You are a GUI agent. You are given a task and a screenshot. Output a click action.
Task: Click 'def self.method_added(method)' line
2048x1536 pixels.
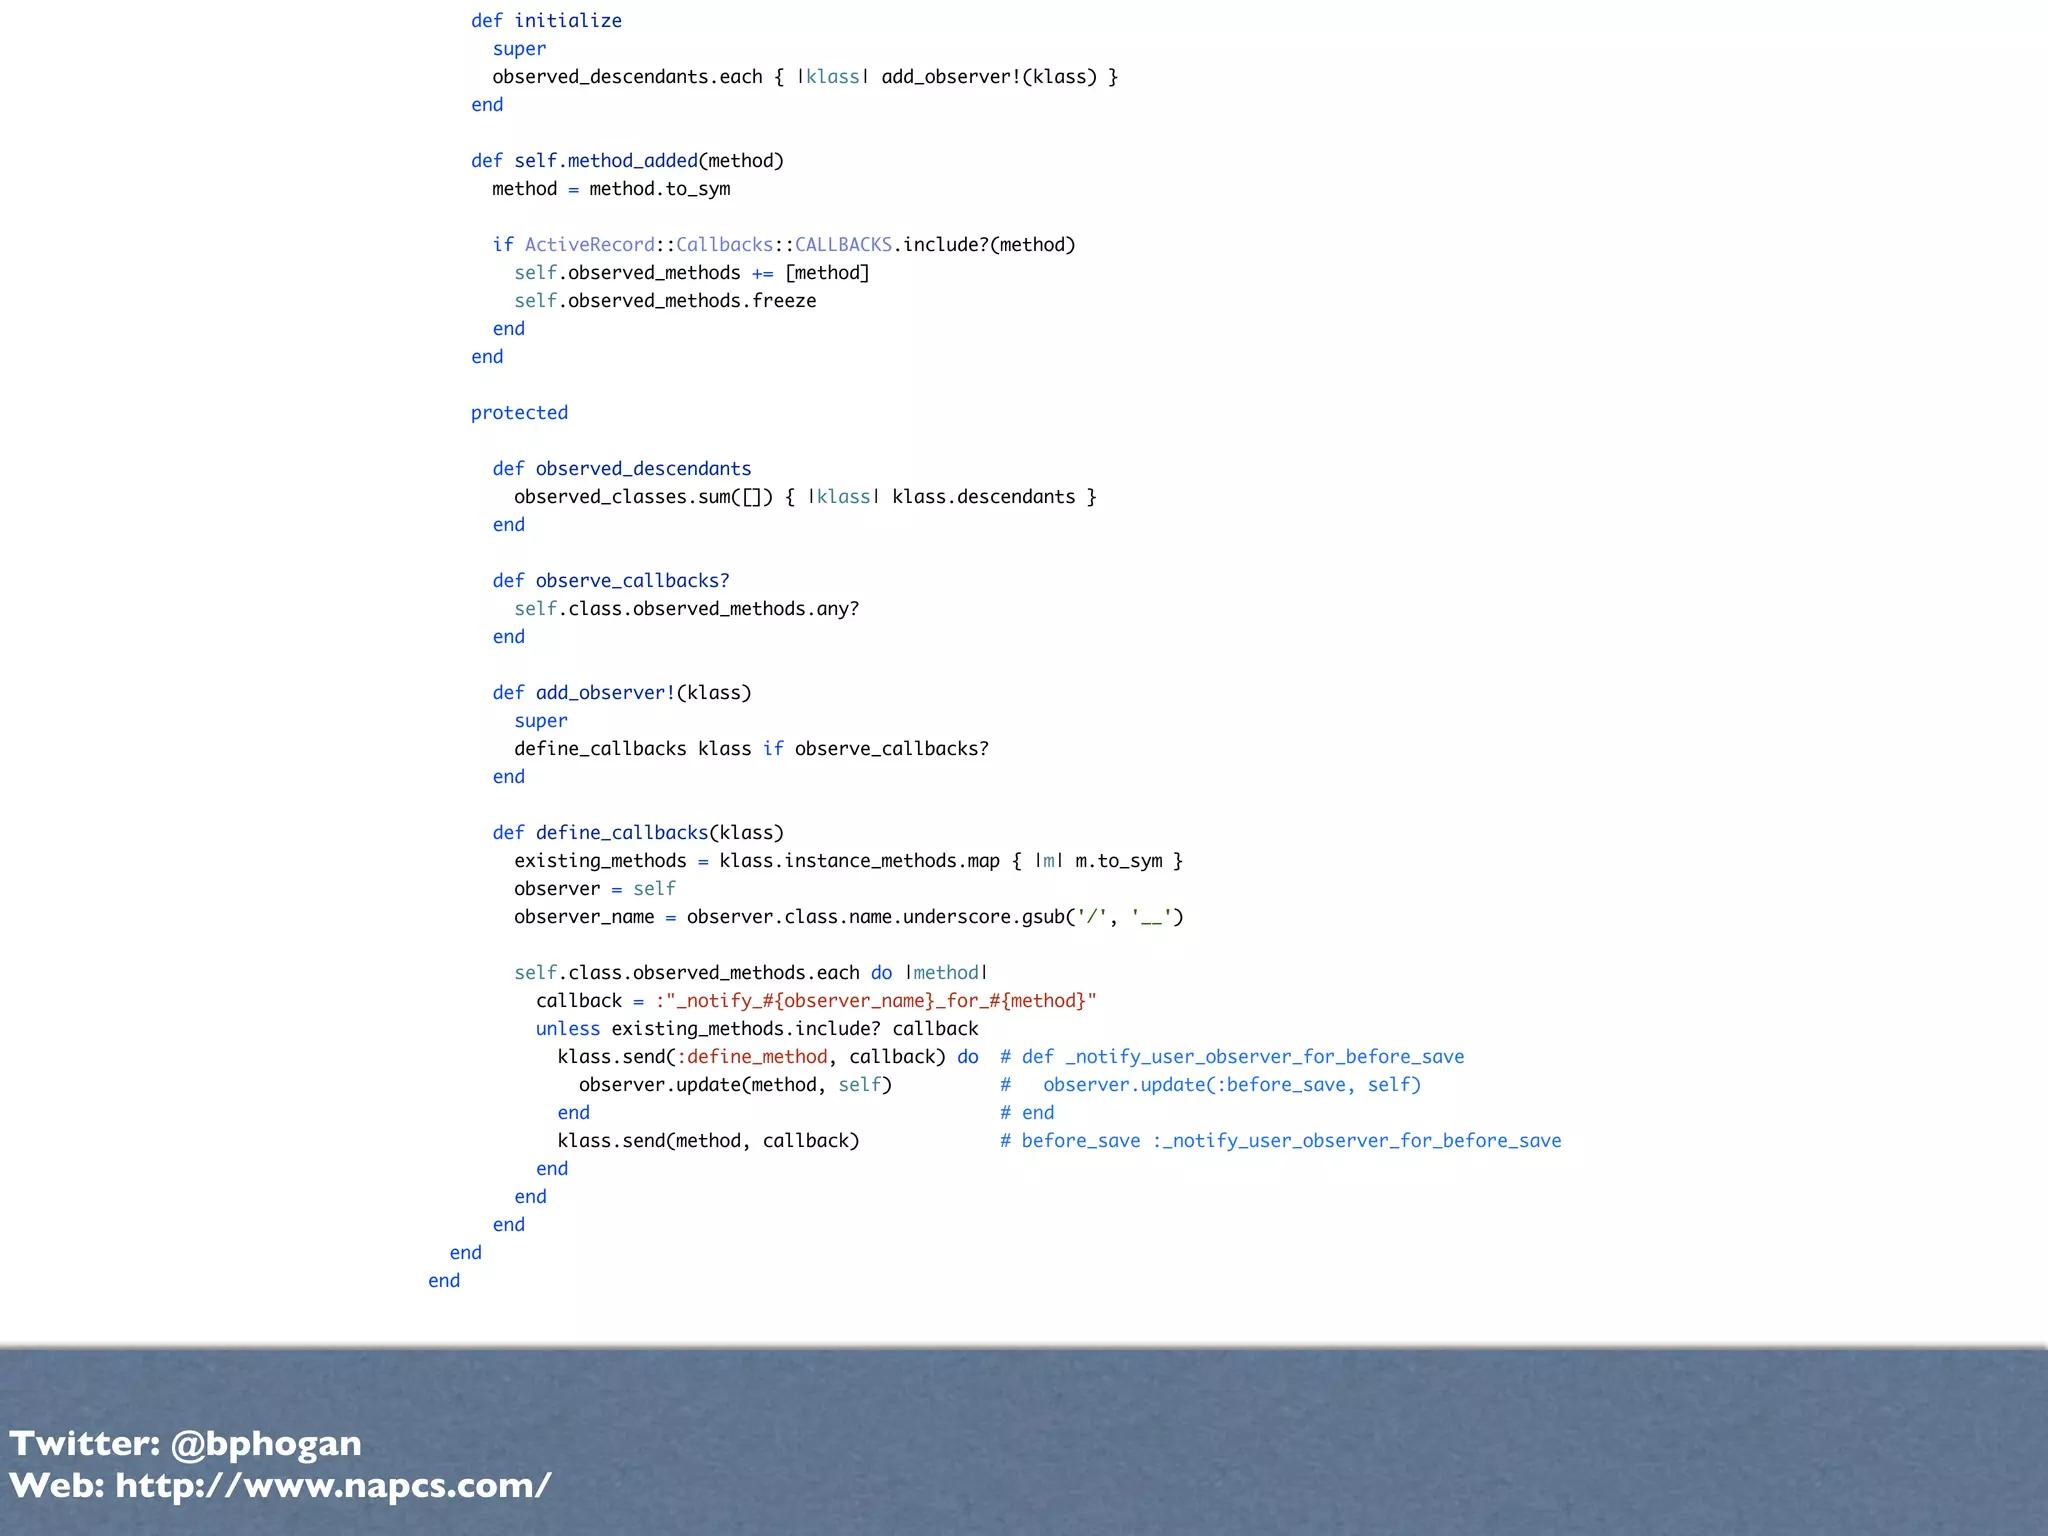coord(627,161)
